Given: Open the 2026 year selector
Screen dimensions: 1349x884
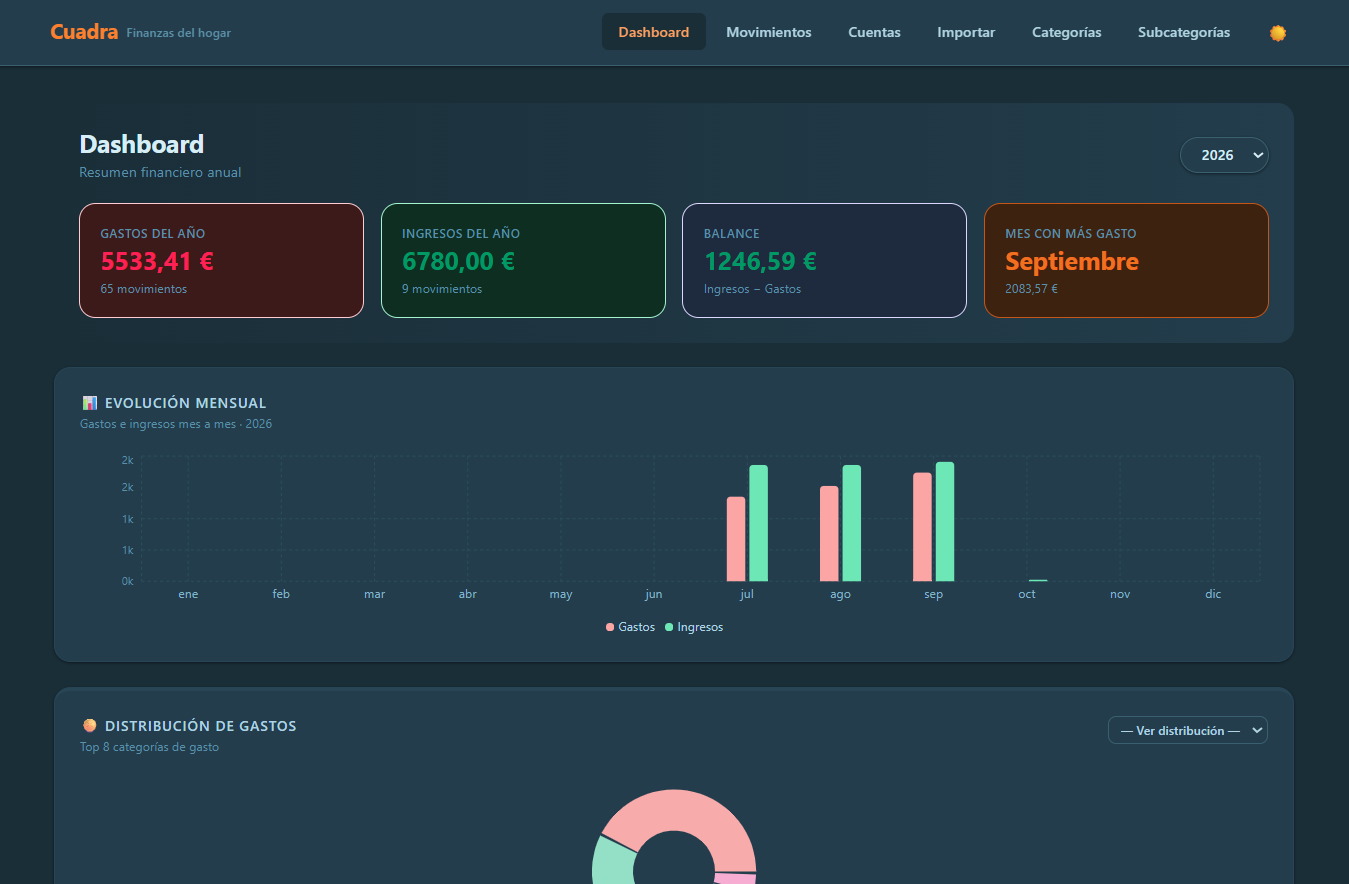Looking at the screenshot, I should pos(1224,155).
